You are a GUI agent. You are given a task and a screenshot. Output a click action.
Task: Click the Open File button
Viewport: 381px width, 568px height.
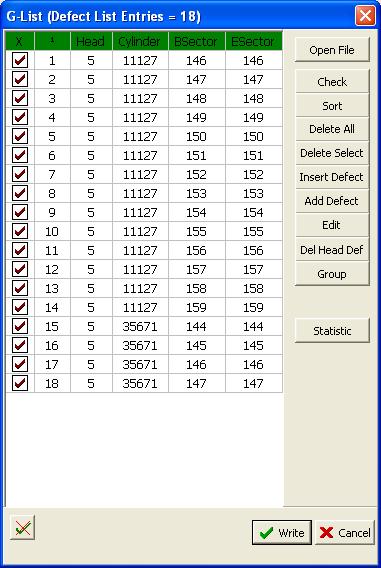[332, 50]
